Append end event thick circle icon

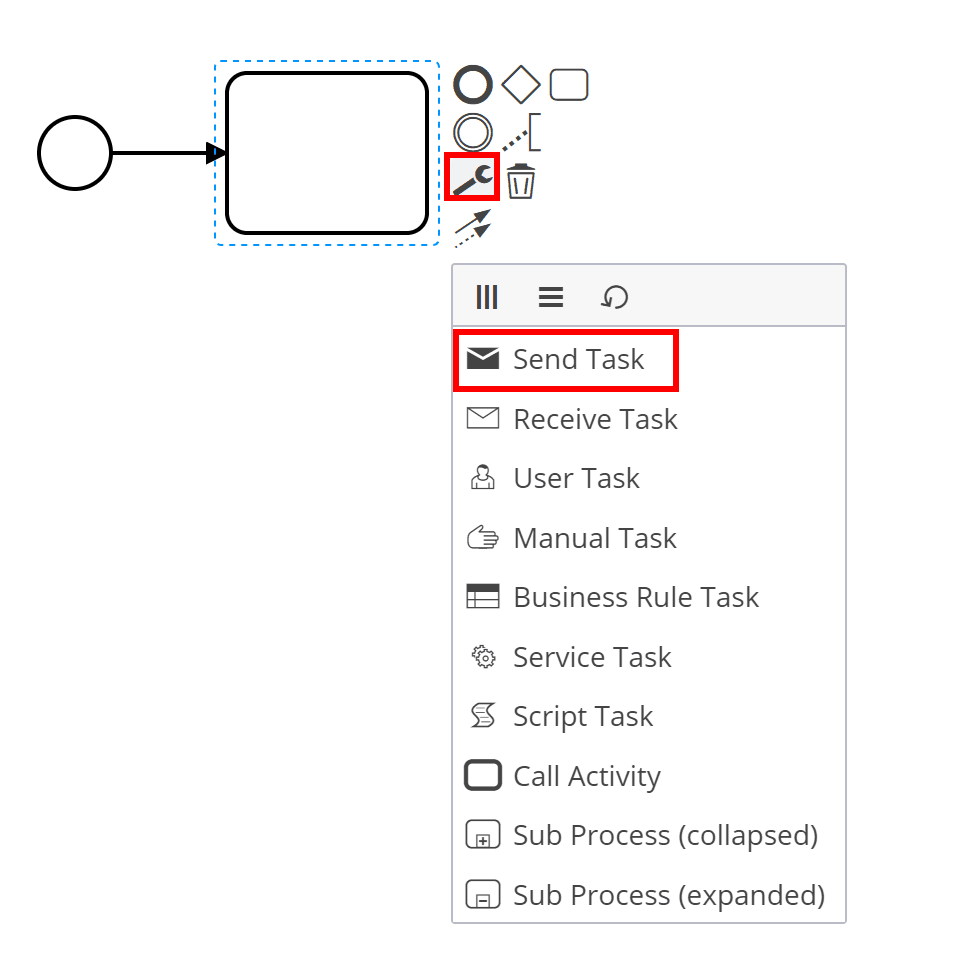[473, 84]
